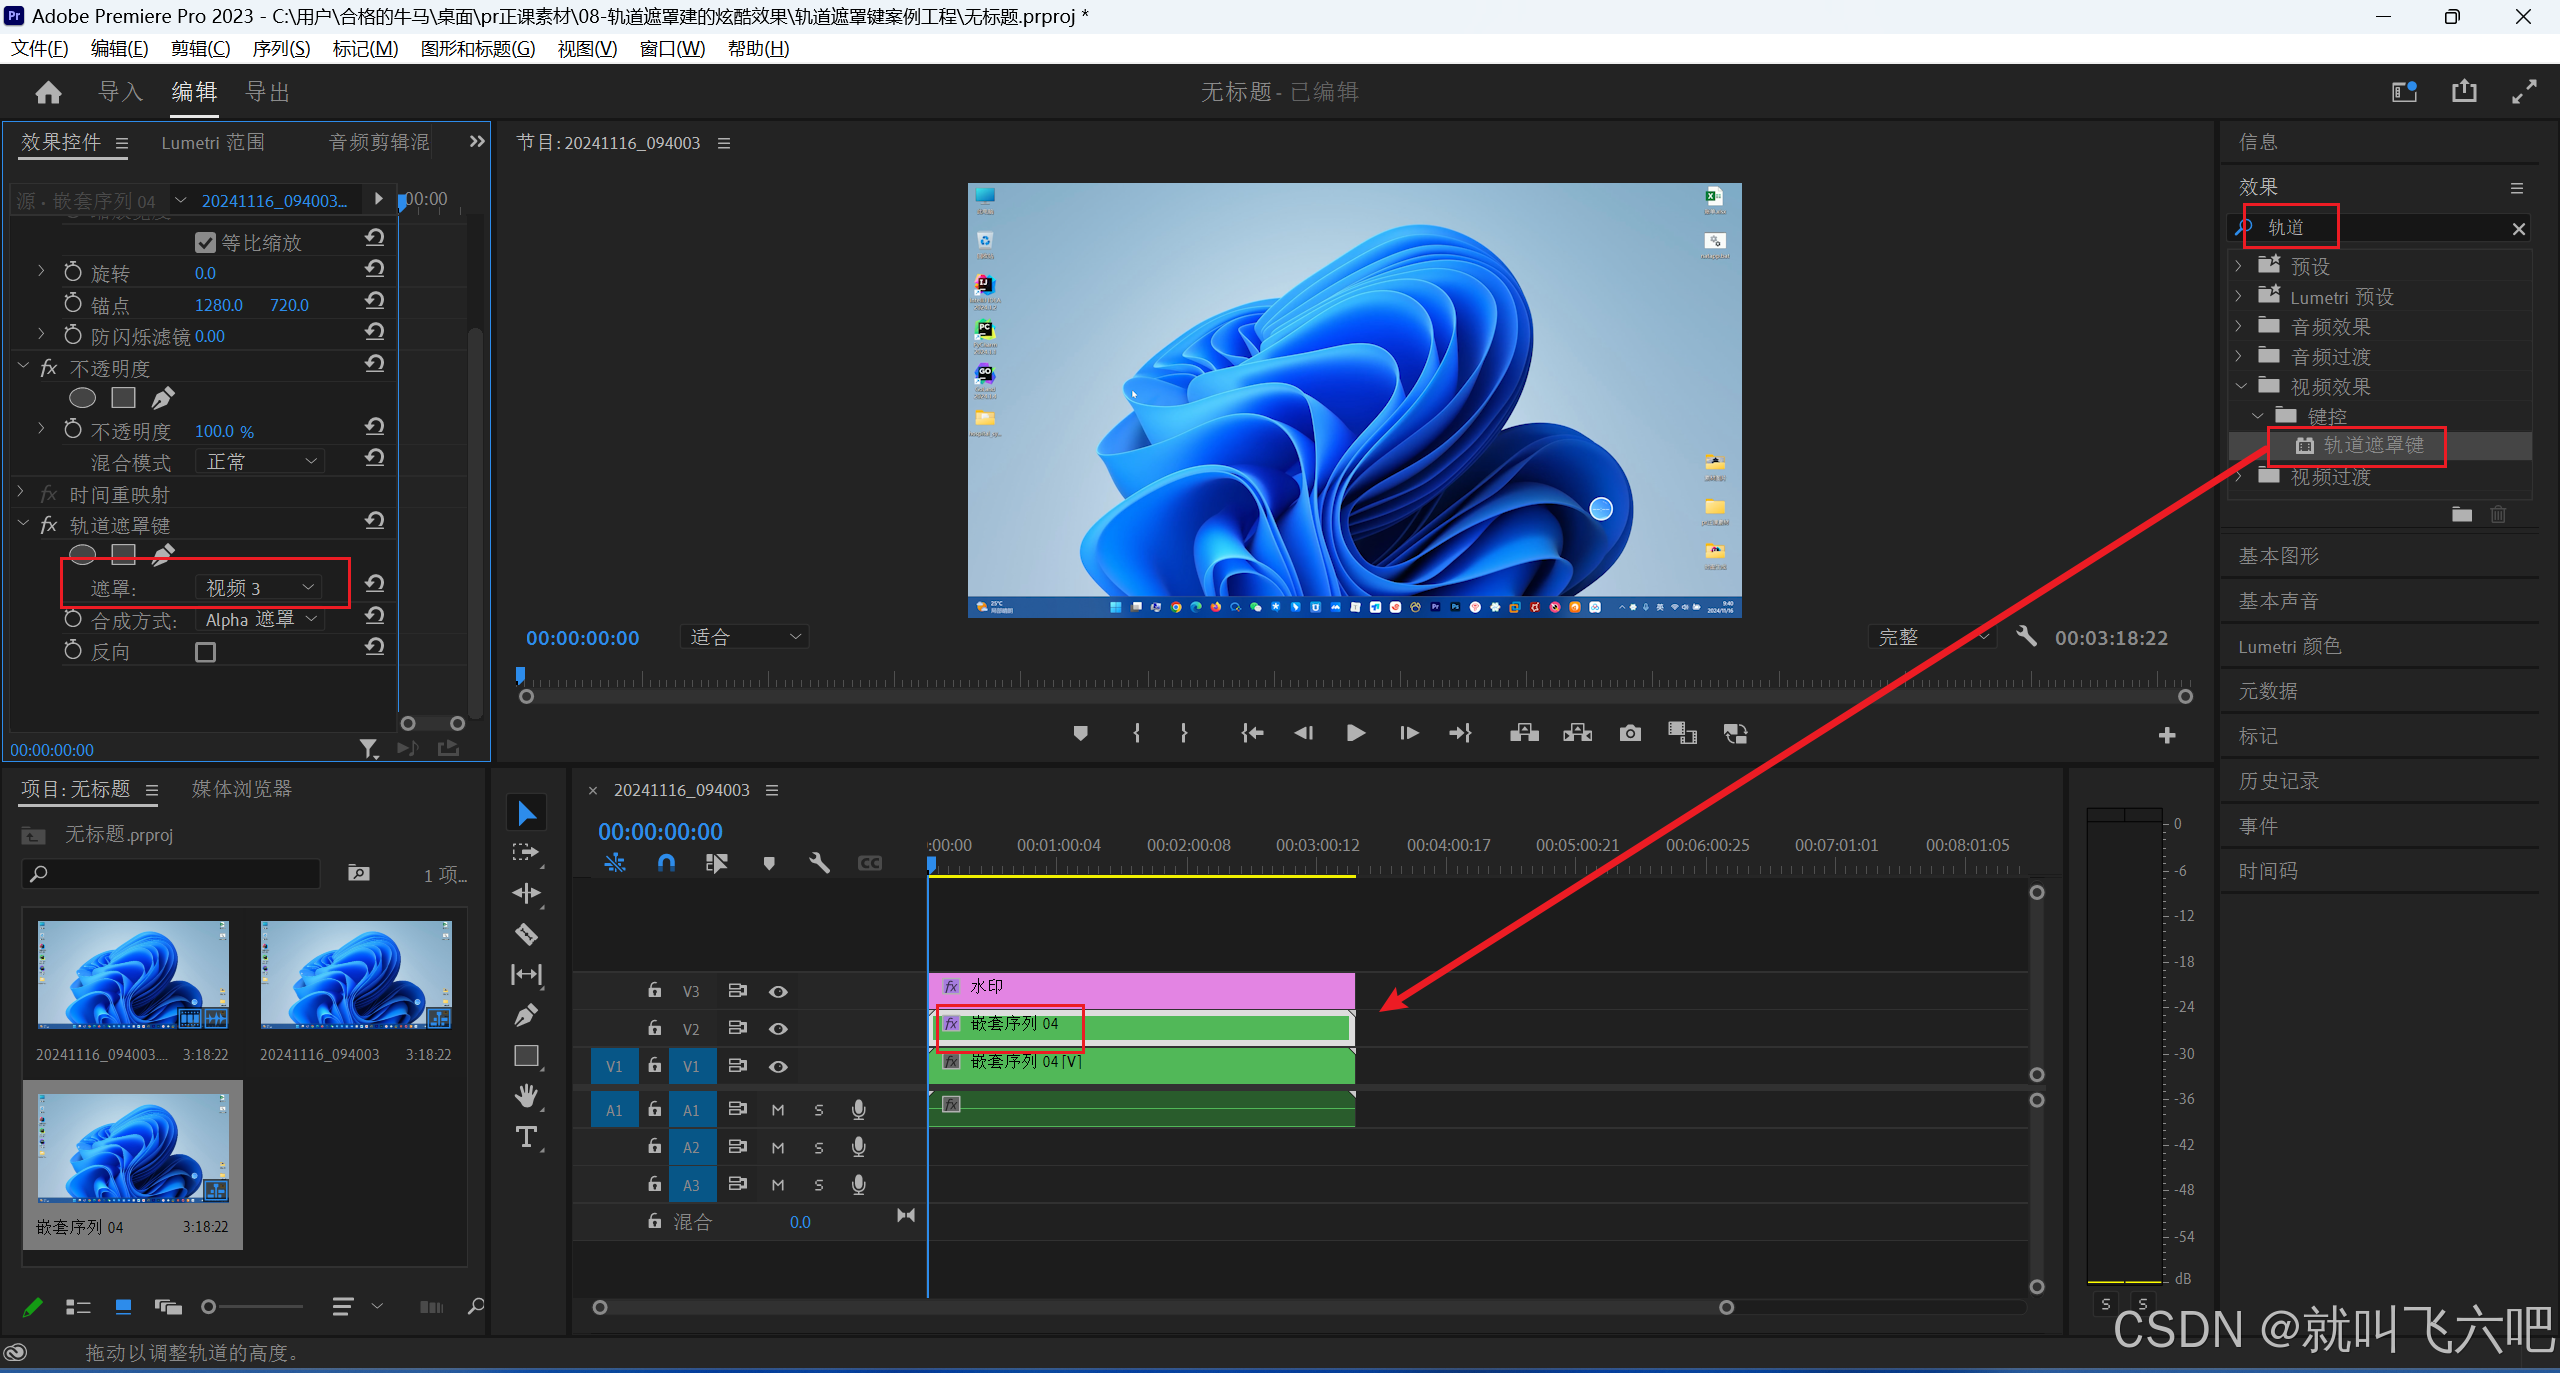Image resolution: width=2560 pixels, height=1373 pixels.
Task: Click the Export Frame camera icon
Action: click(1629, 733)
